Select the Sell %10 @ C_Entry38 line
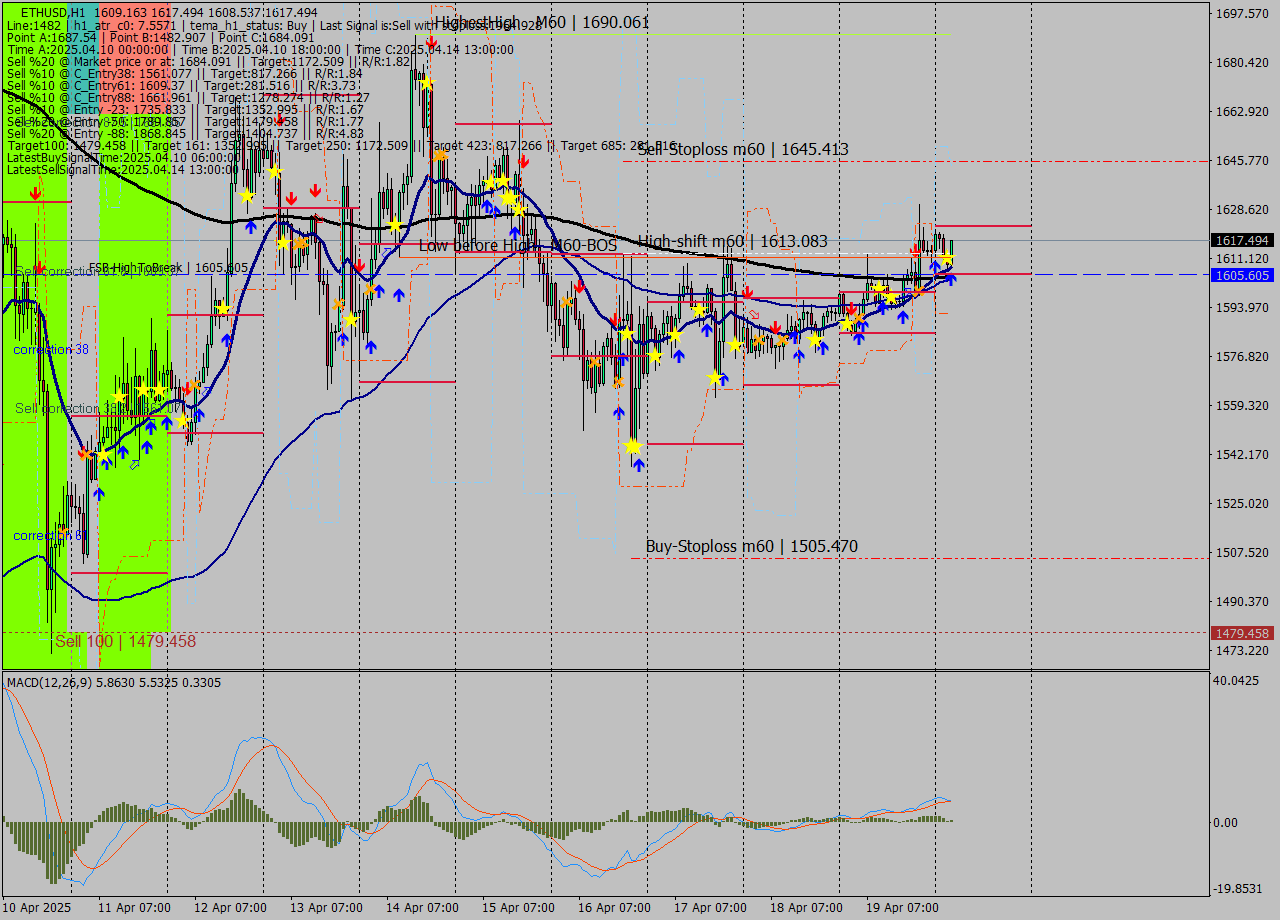Viewport: 1280px width, 920px height. coord(184,73)
